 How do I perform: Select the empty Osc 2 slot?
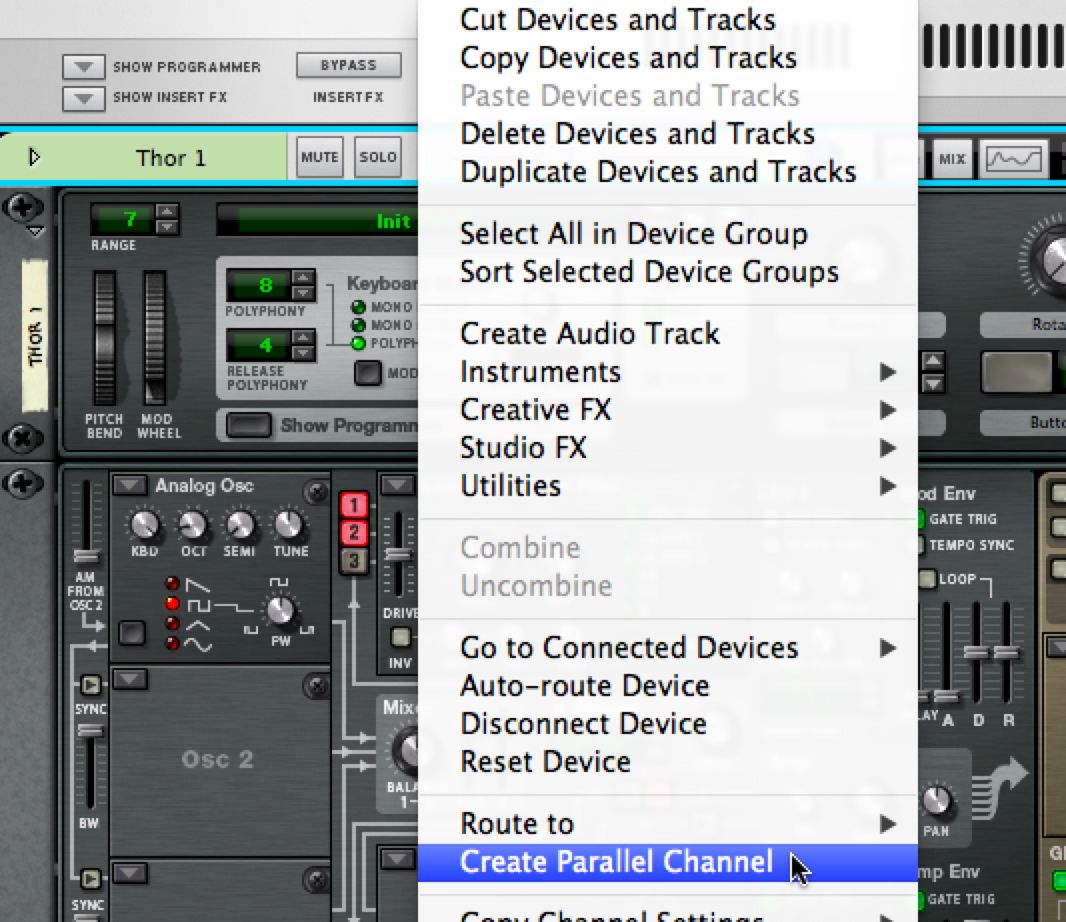point(219,760)
